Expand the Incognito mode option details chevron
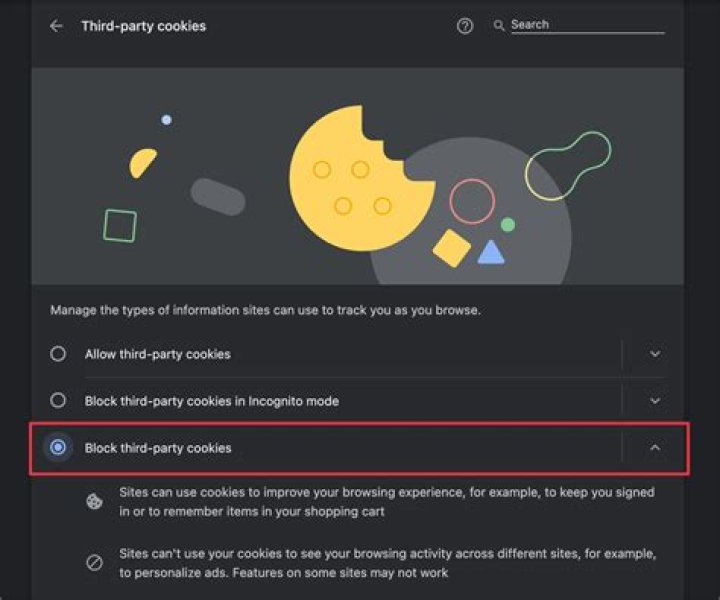 [655, 401]
